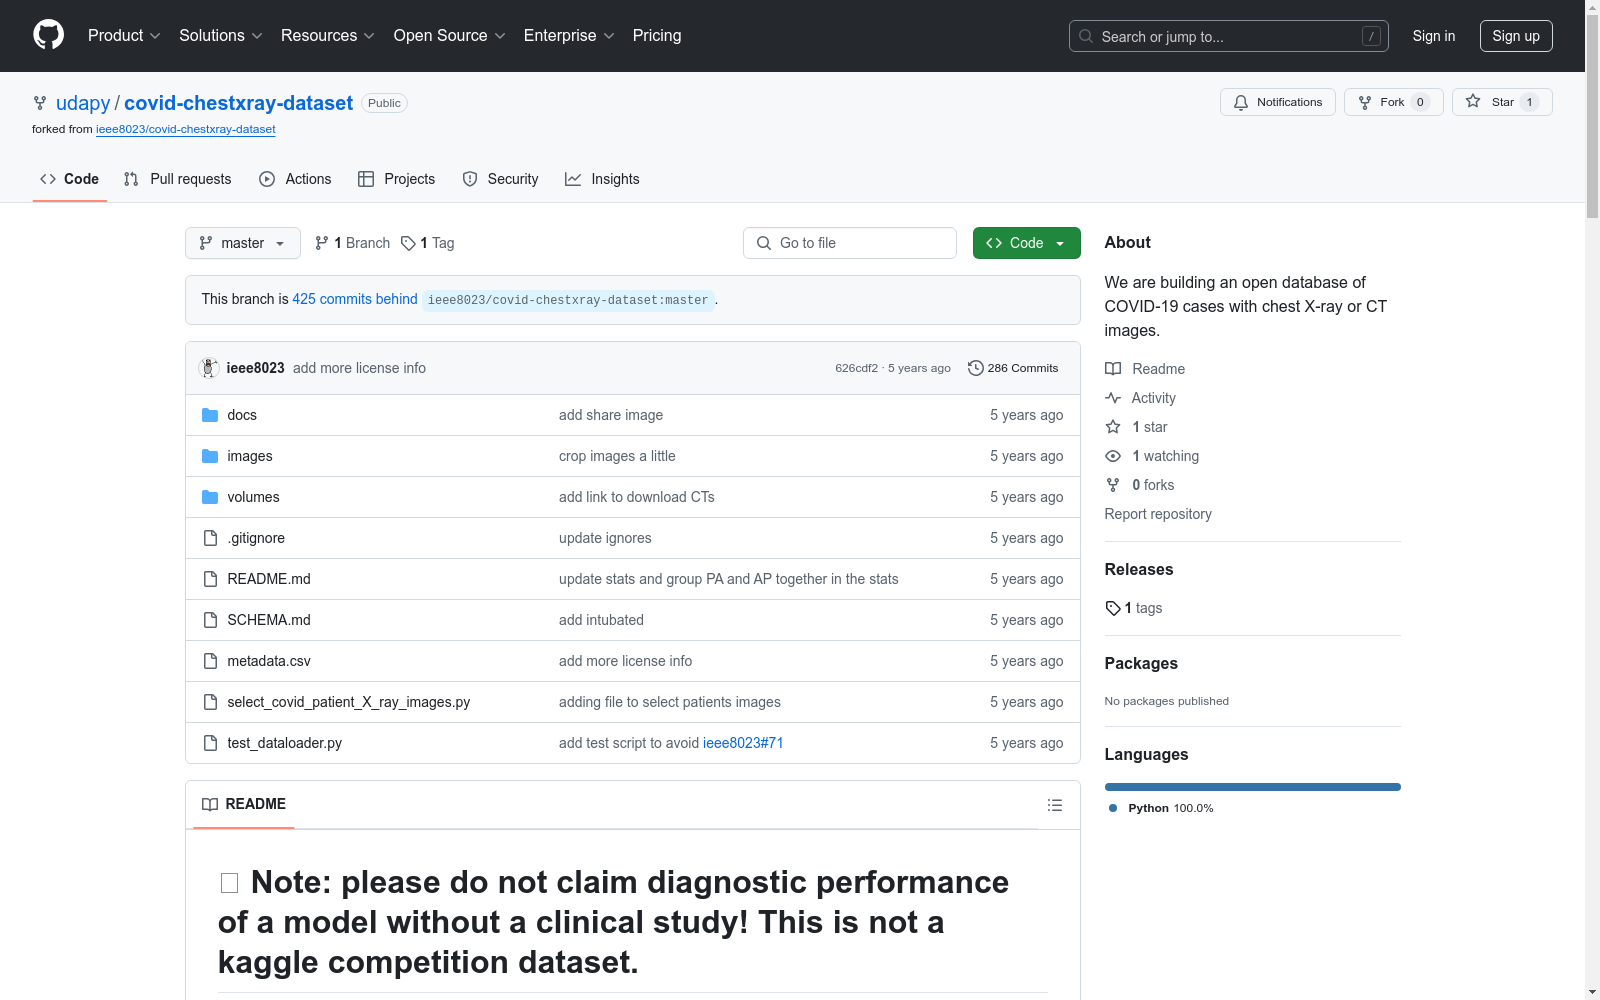Open the ieee8023#71 issue link
Image resolution: width=1600 pixels, height=1000 pixels.
[x=743, y=743]
